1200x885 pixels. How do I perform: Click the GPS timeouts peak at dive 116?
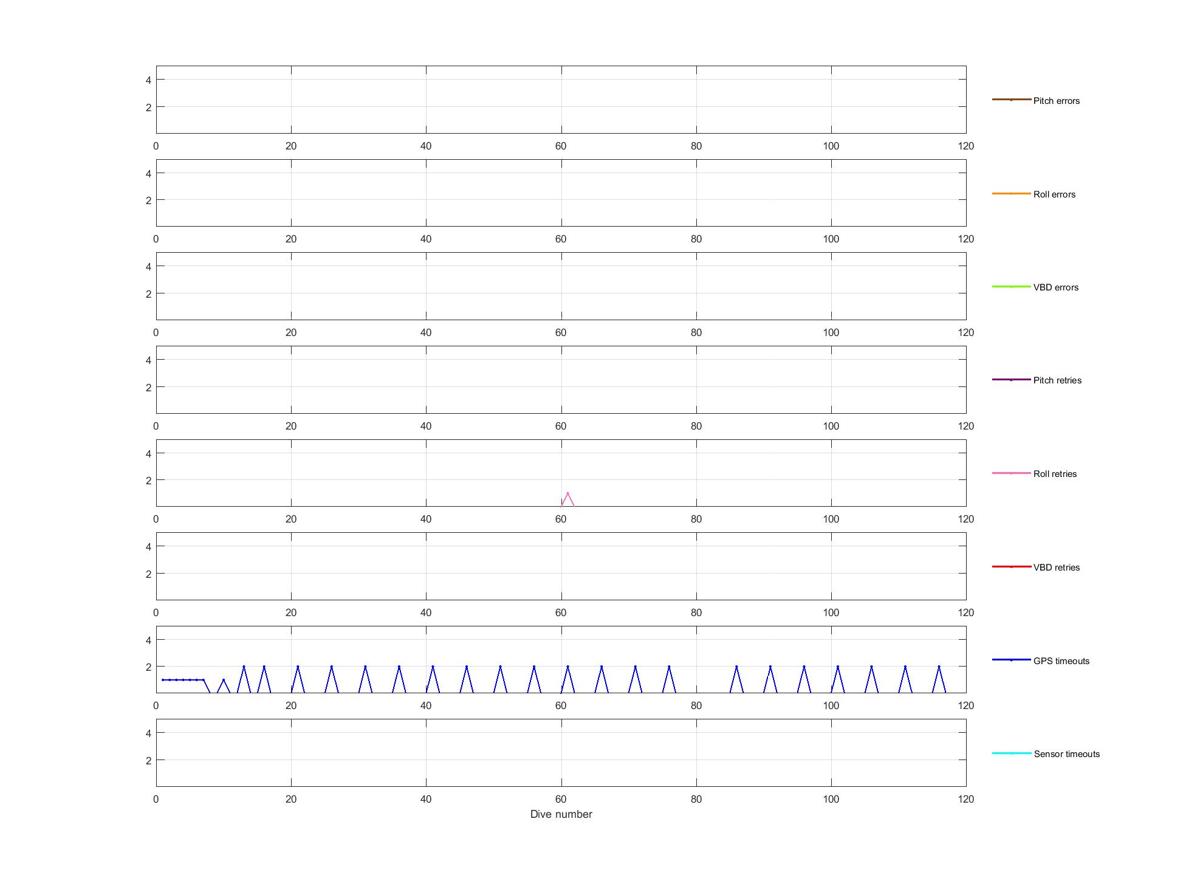click(939, 667)
